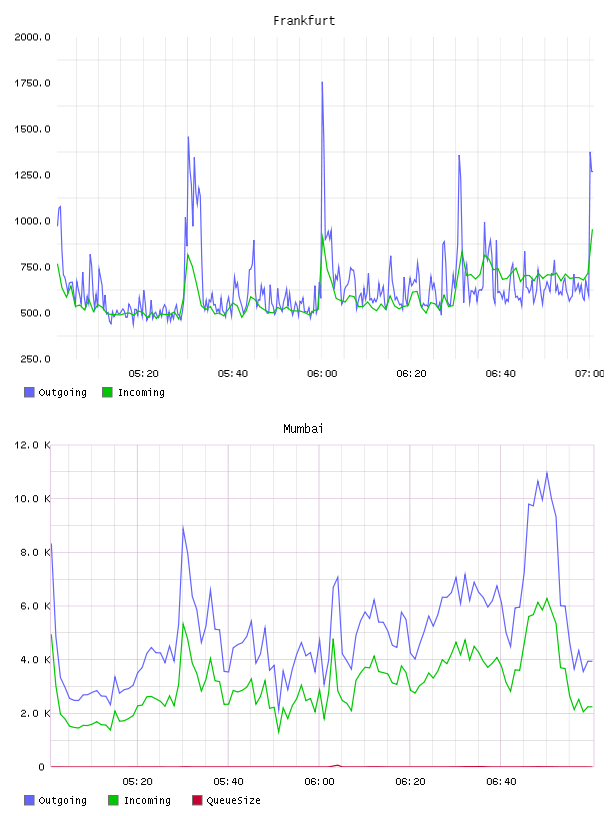This screenshot has width=608, height=816.
Task: Click the 1500.0 y-axis label on Frankfurt
Action: pos(32,129)
